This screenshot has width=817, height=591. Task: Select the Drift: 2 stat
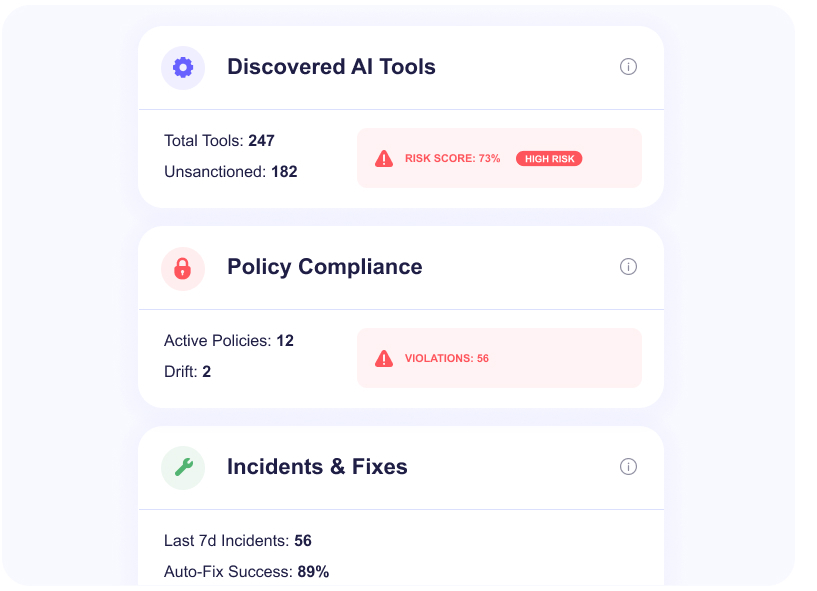pos(187,372)
